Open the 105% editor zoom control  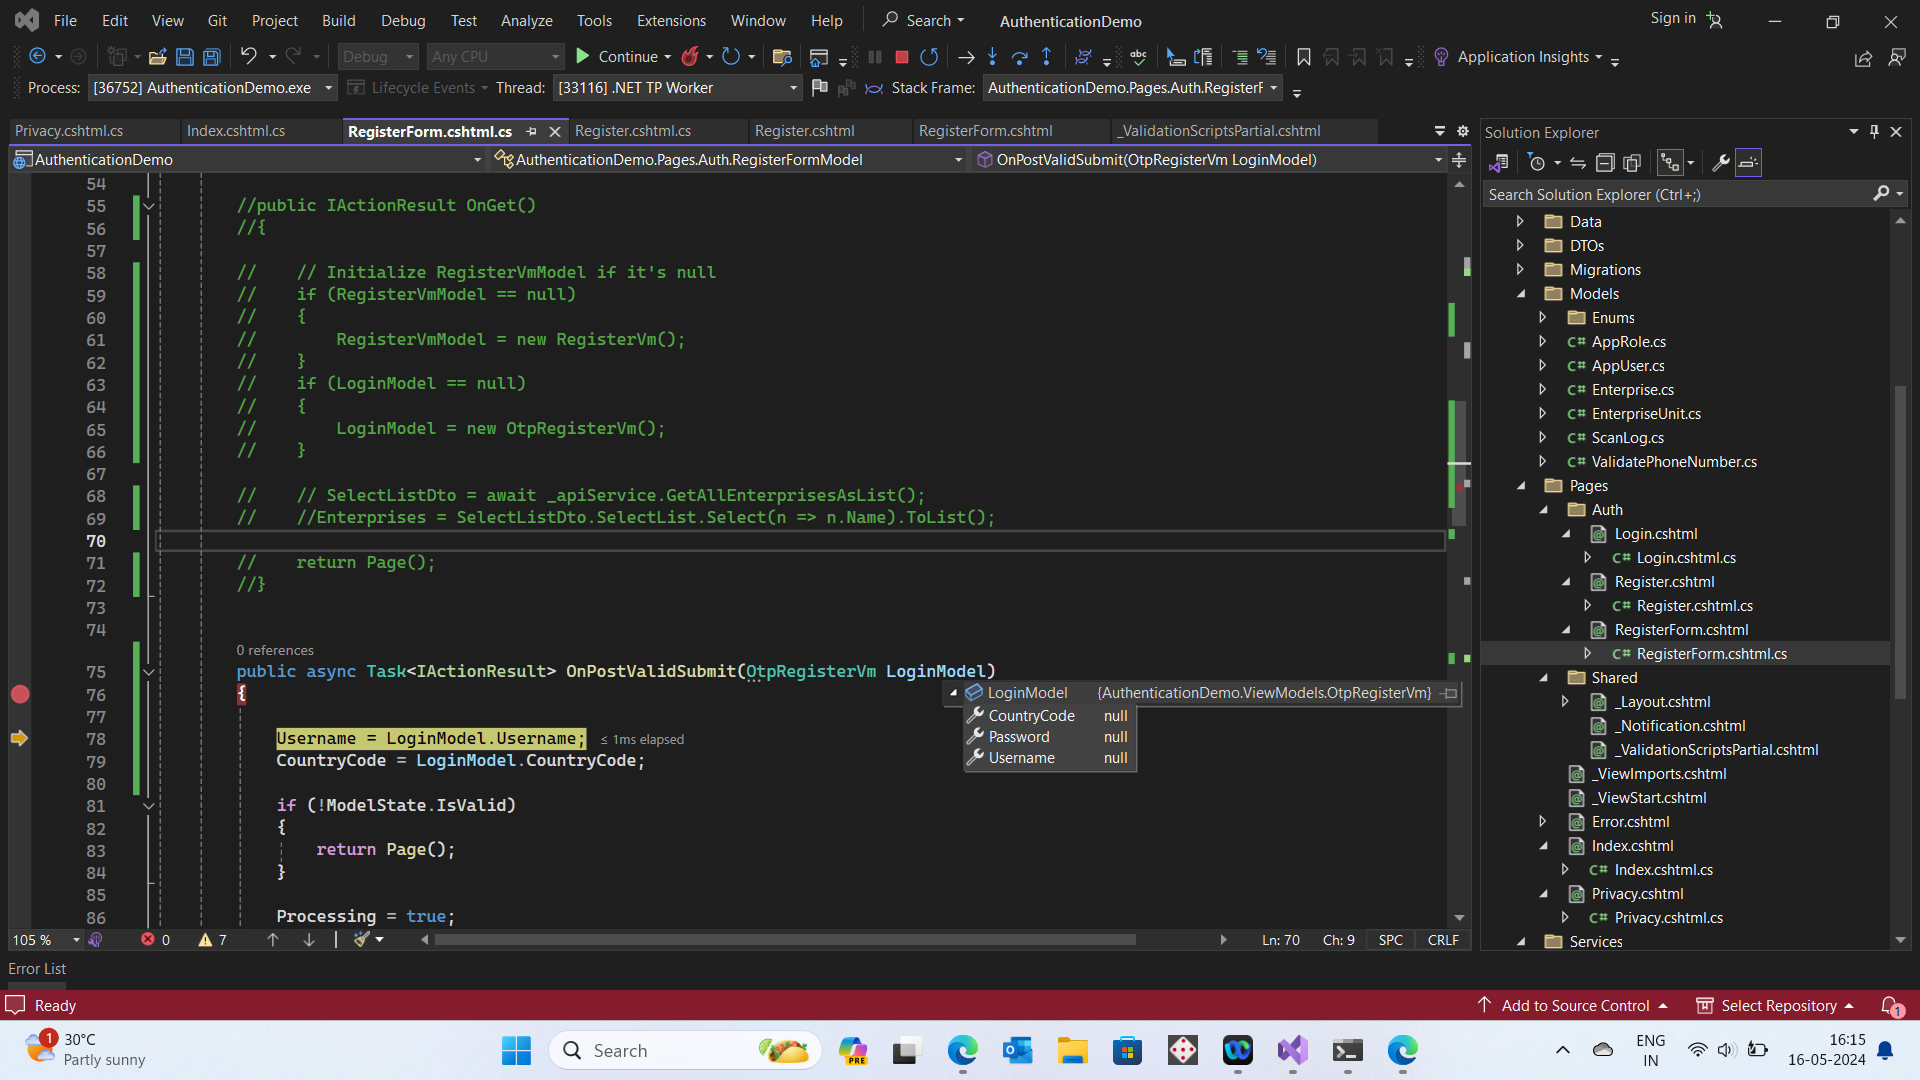[x=44, y=940]
